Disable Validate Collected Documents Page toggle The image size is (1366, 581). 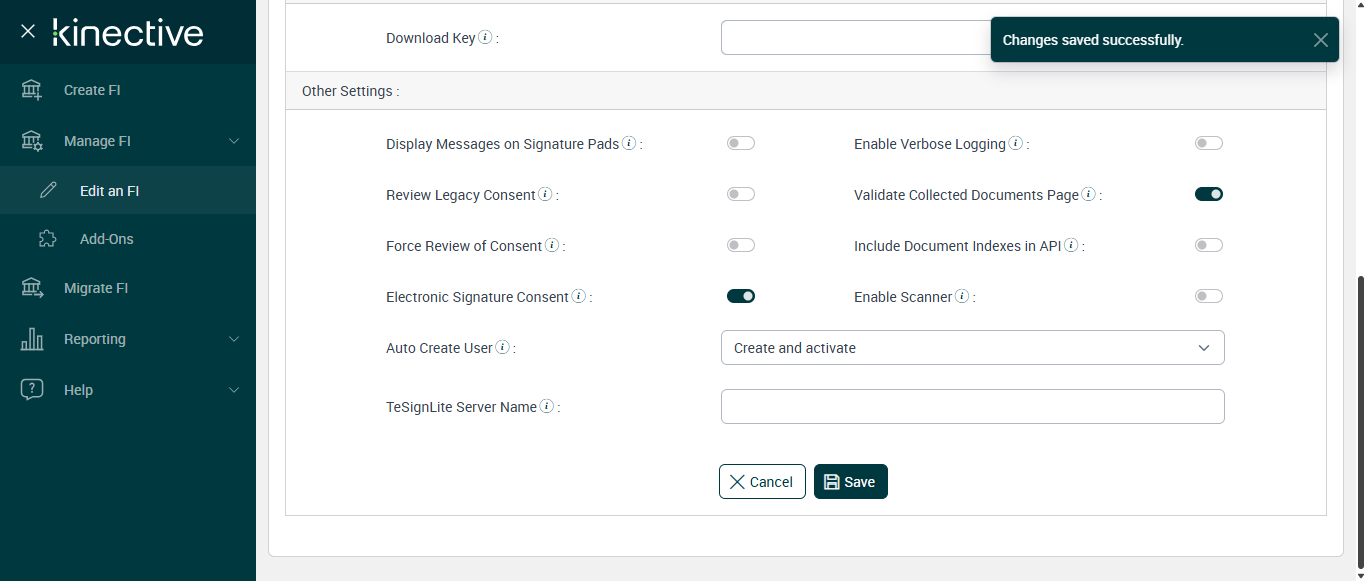(x=1209, y=194)
